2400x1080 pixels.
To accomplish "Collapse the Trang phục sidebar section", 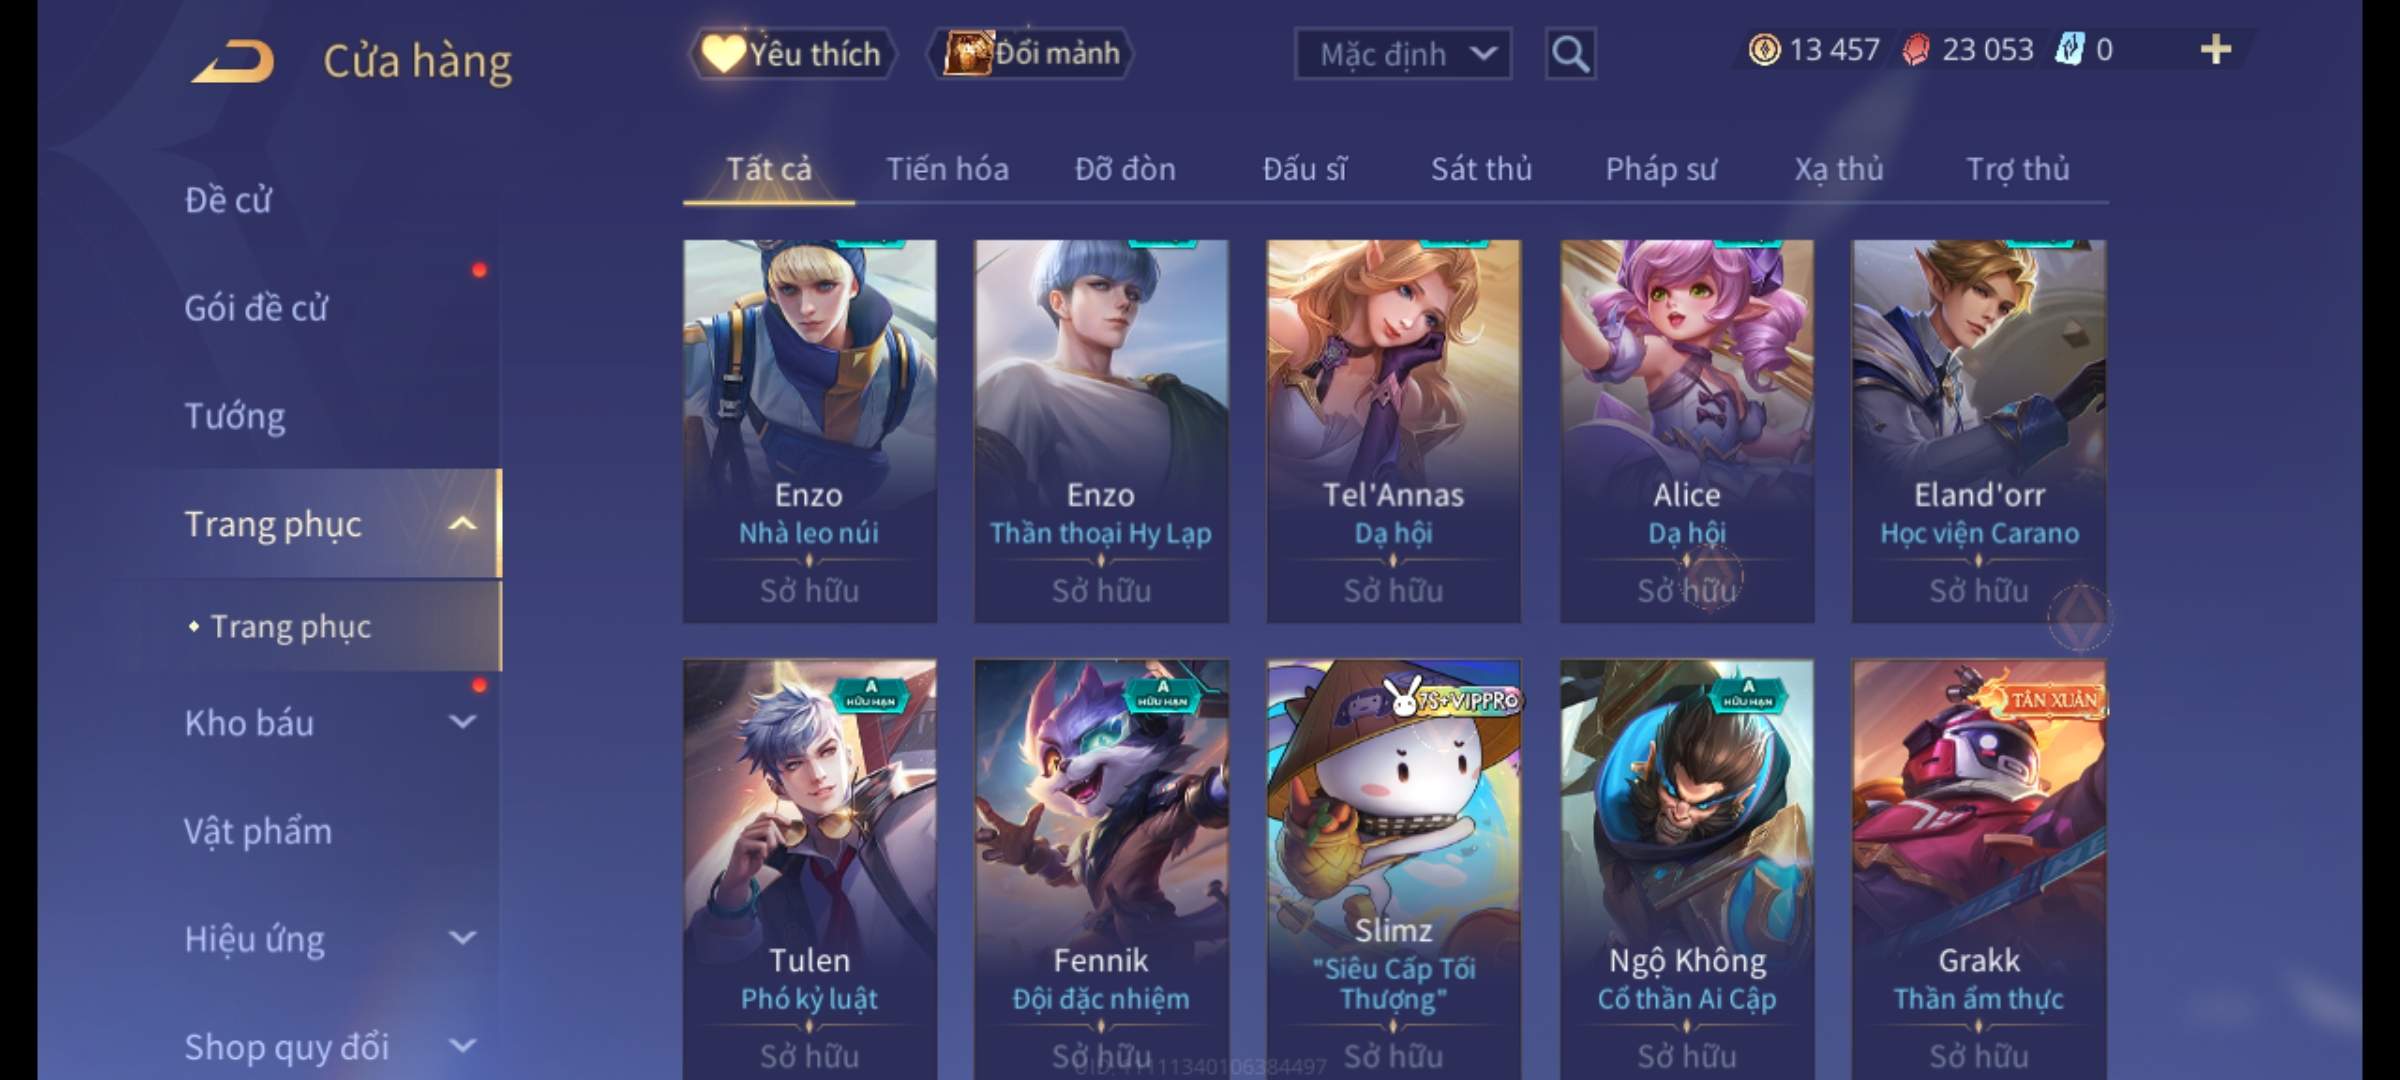I will pyautogui.click(x=462, y=524).
